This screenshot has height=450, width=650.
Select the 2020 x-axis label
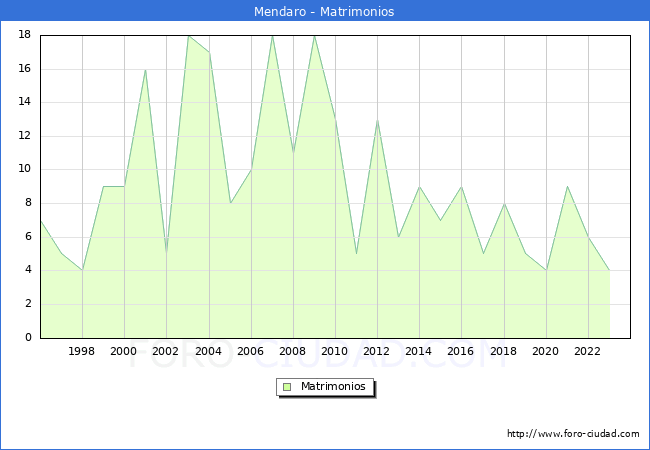[545, 351]
